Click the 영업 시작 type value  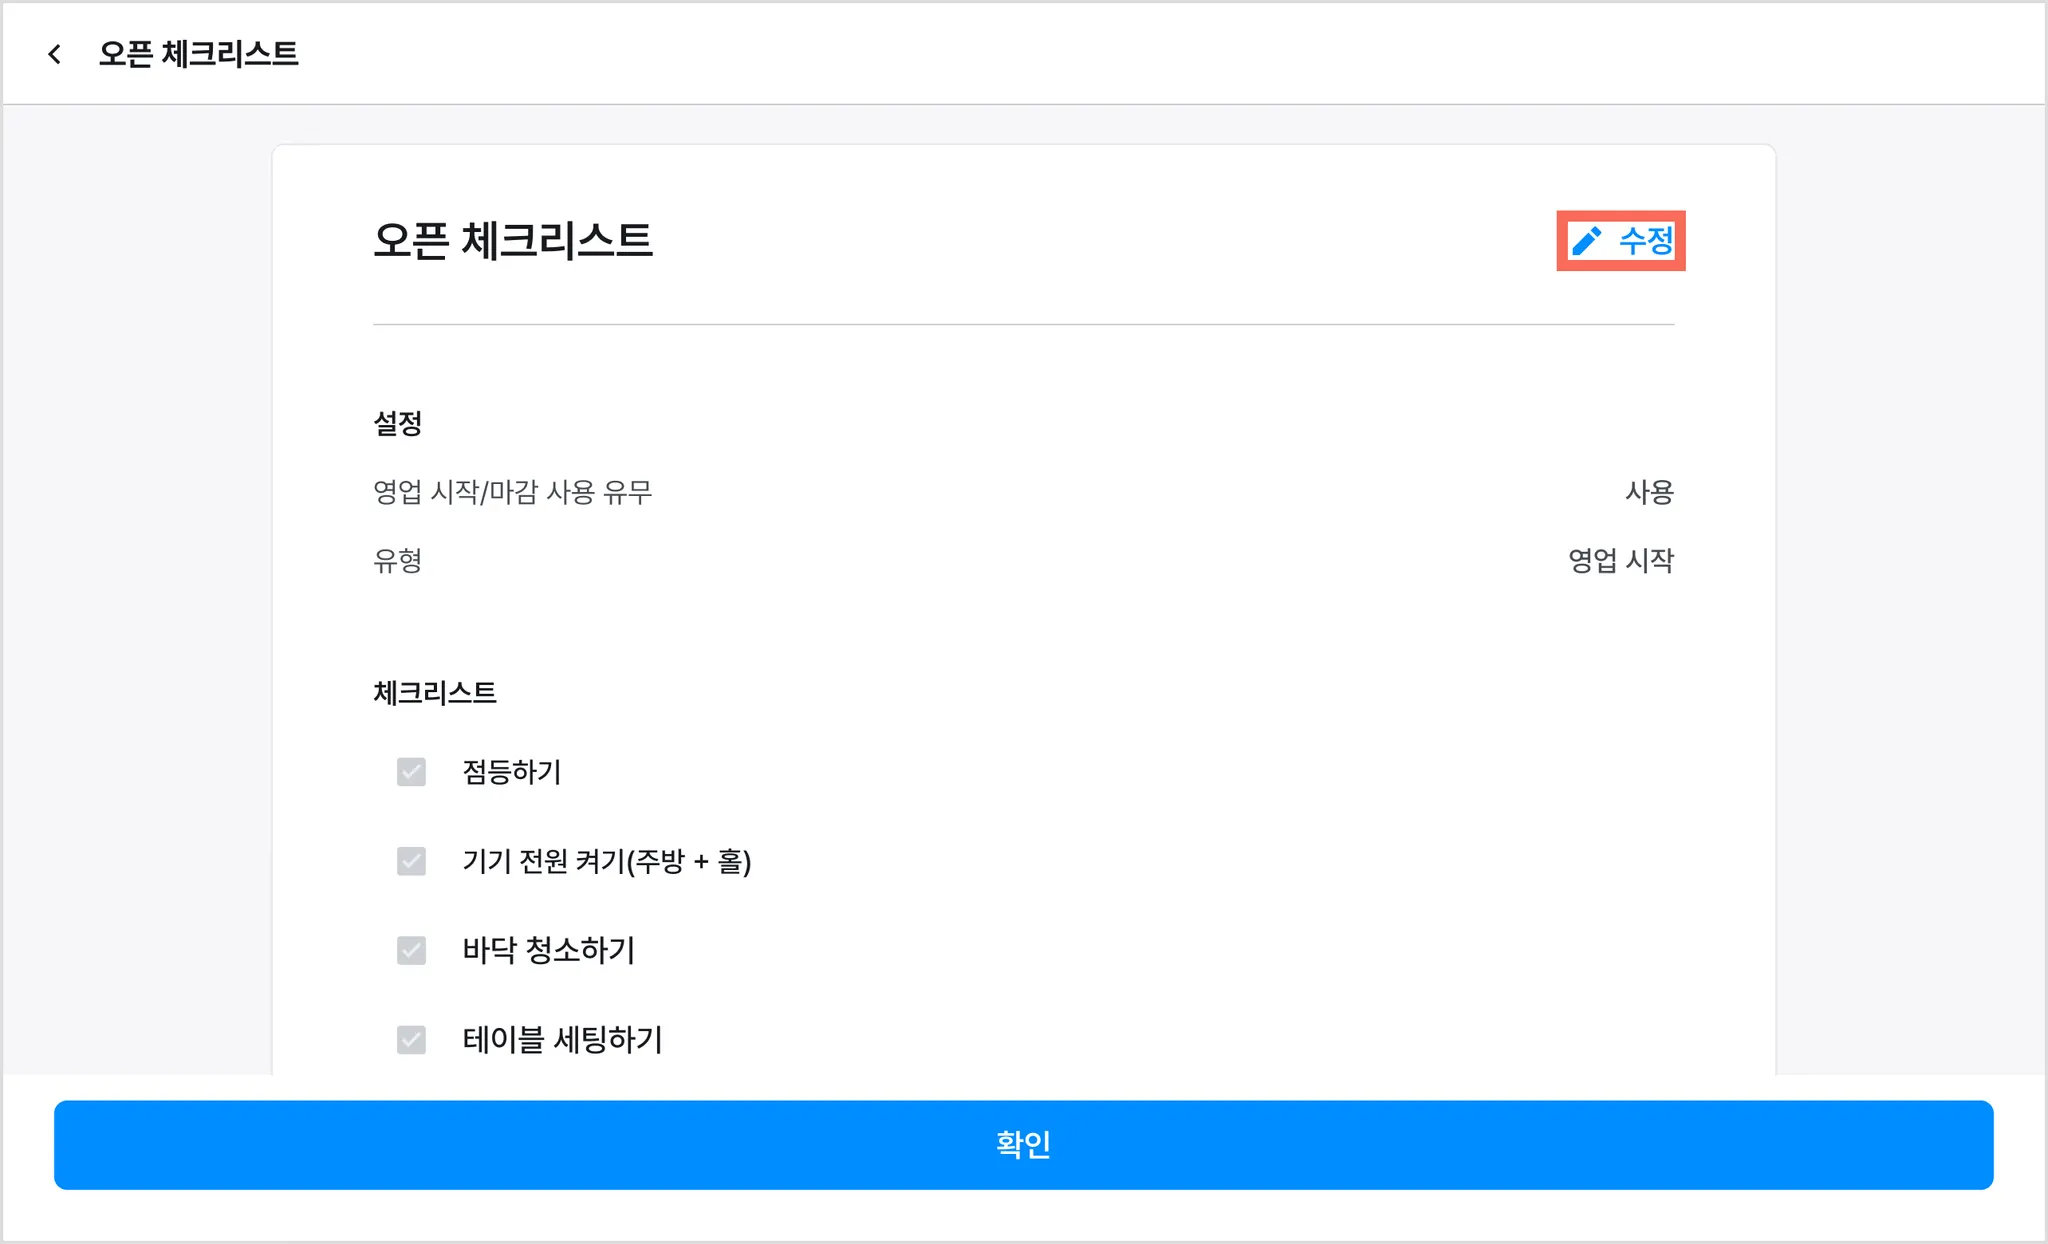click(x=1620, y=560)
